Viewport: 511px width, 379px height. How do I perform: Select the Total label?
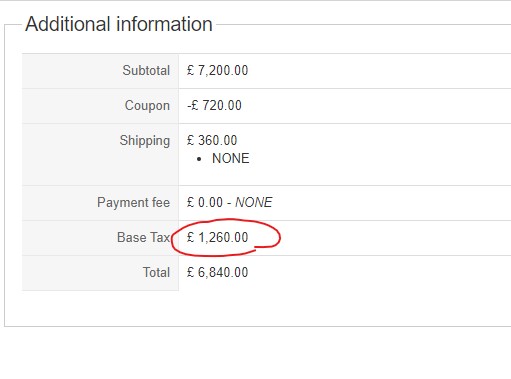click(x=156, y=272)
